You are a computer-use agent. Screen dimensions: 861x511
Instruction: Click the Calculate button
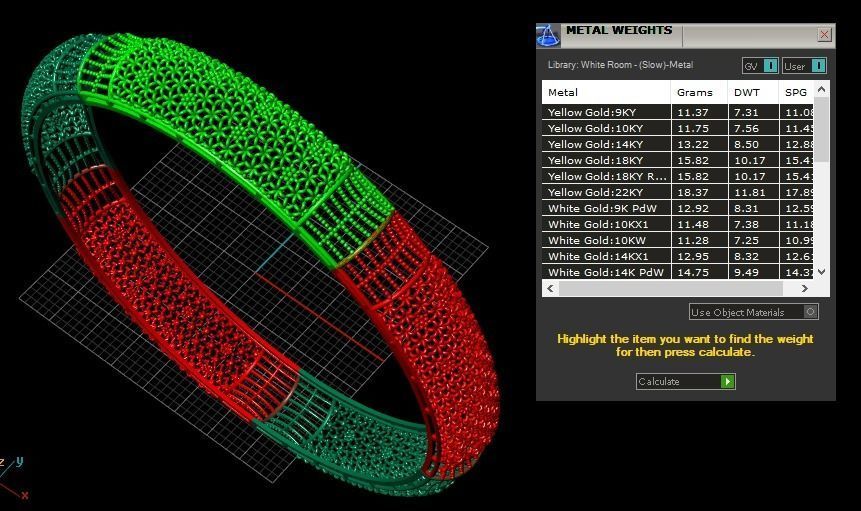[685, 381]
